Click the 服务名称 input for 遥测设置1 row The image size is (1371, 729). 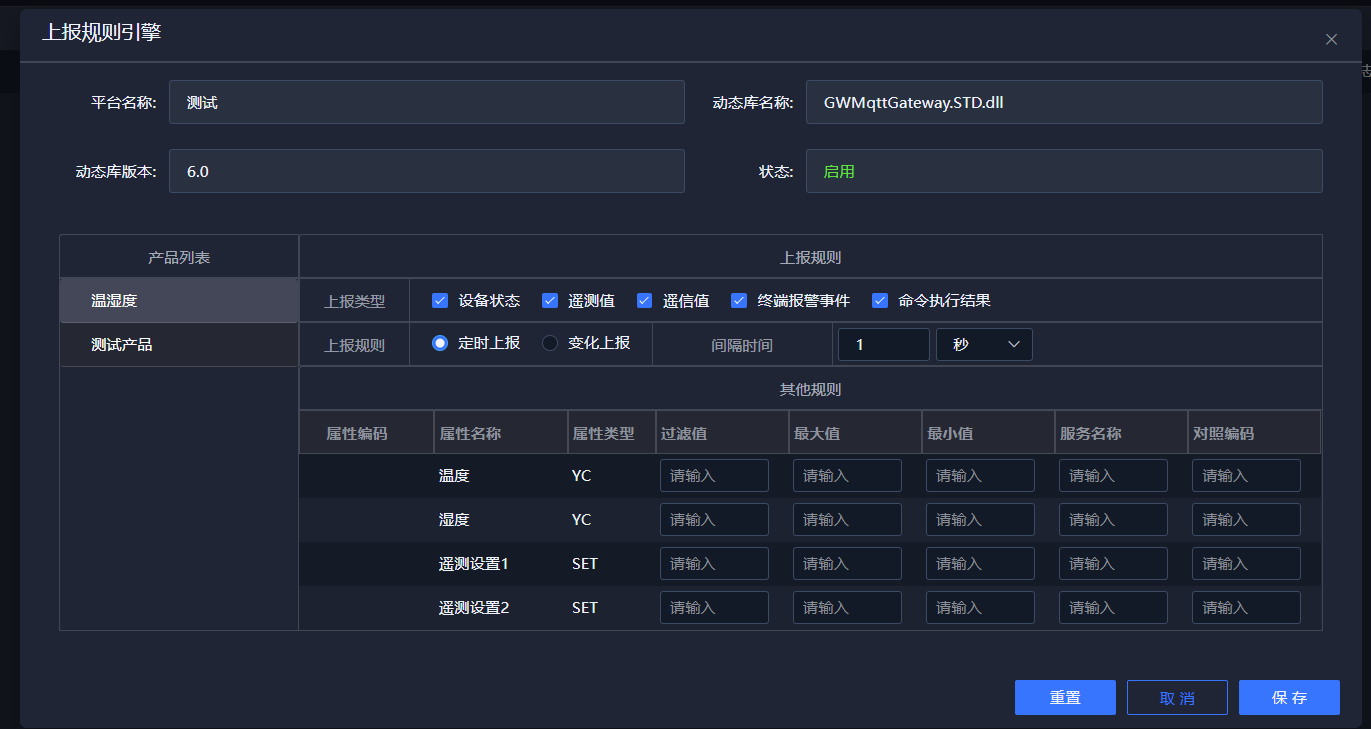point(1113,564)
